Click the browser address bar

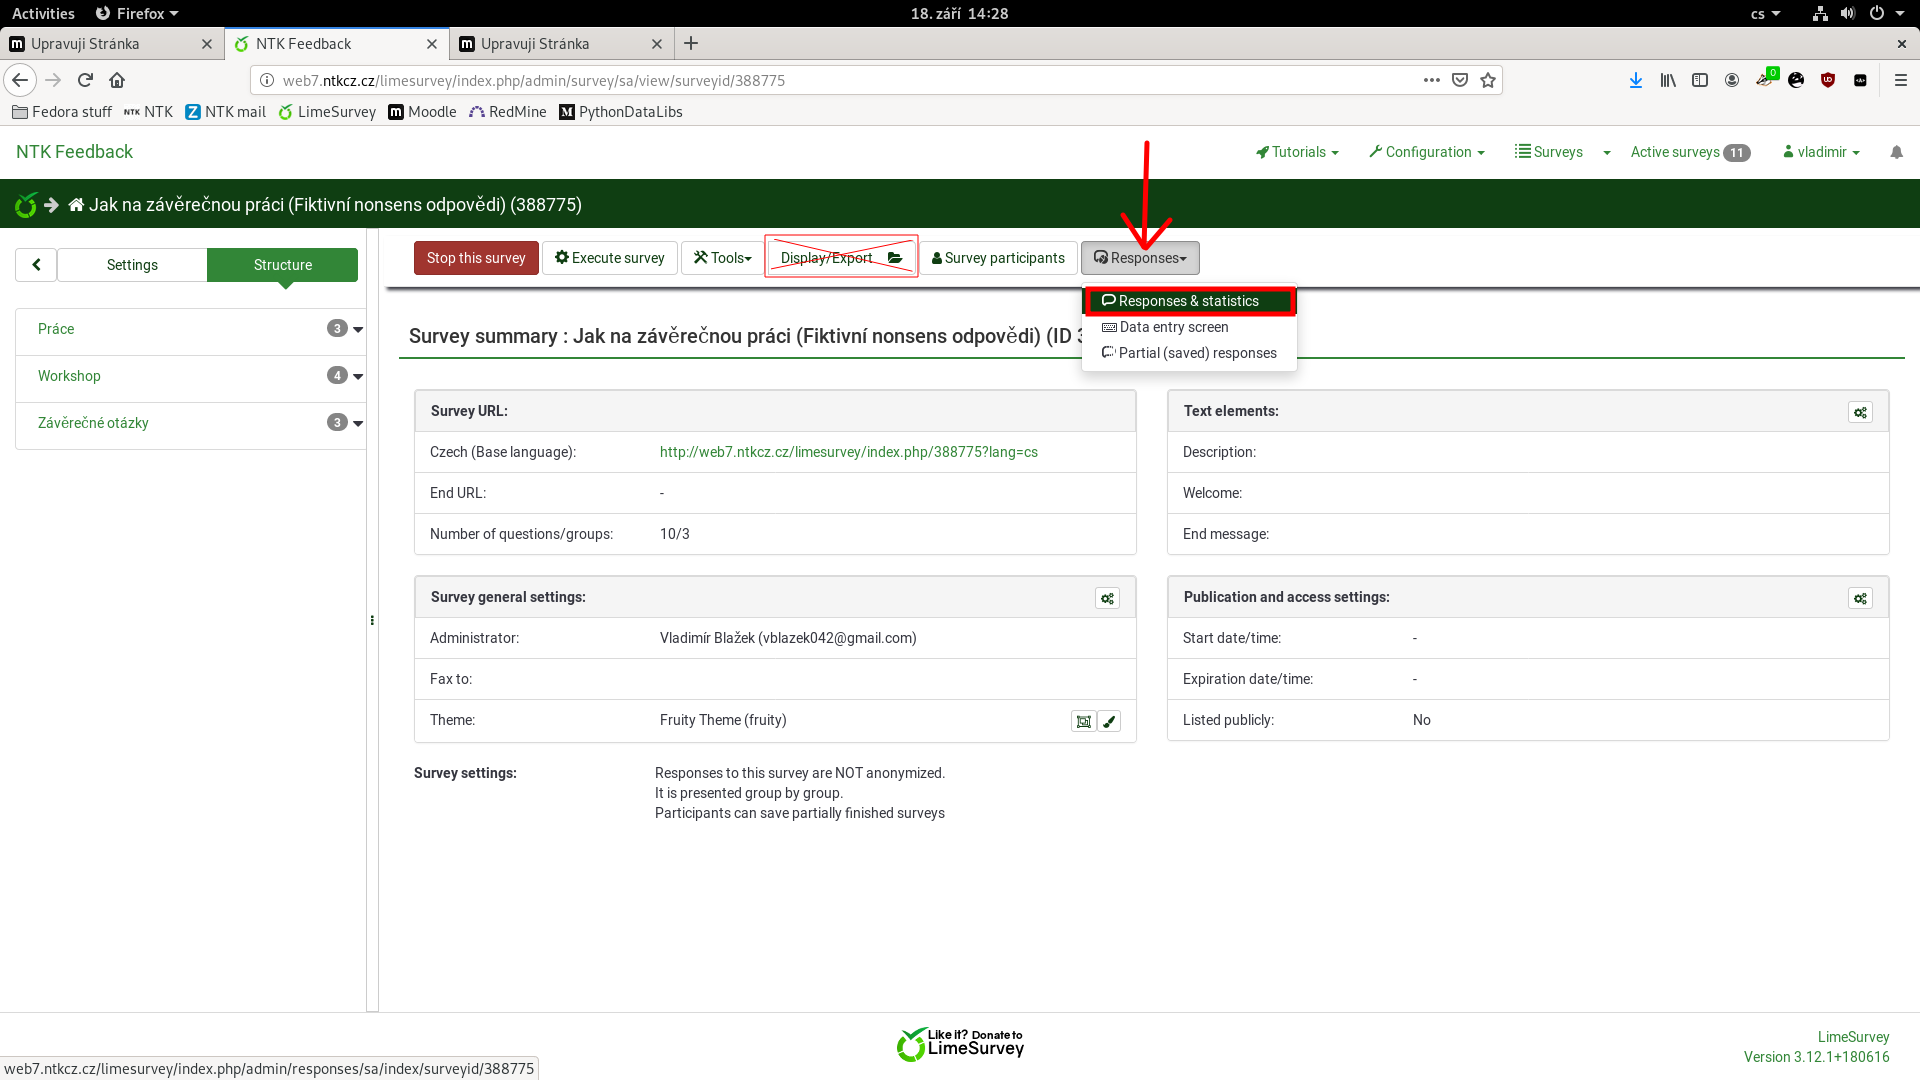pos(840,80)
